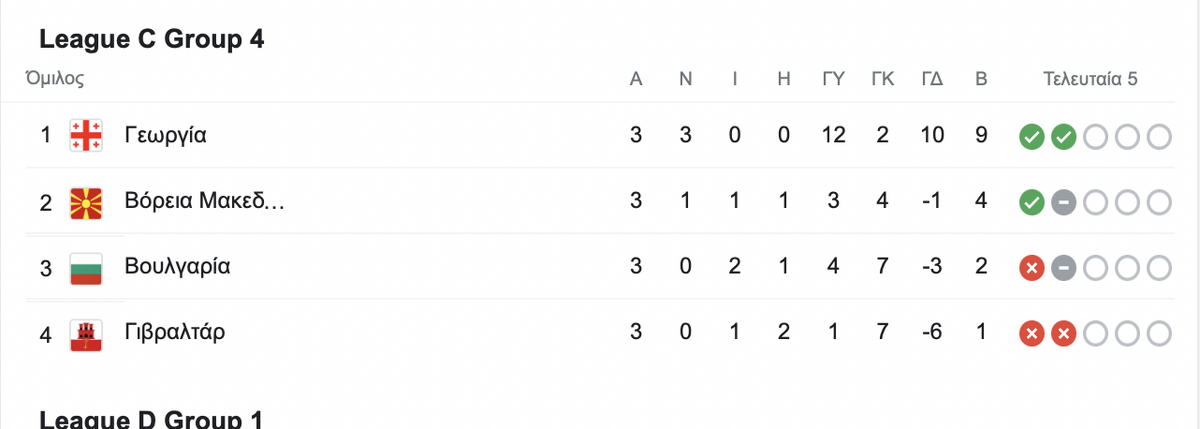Image resolution: width=1200 pixels, height=429 pixels.
Task: Open the Γιβραλτάρ team link
Action: (x=175, y=332)
